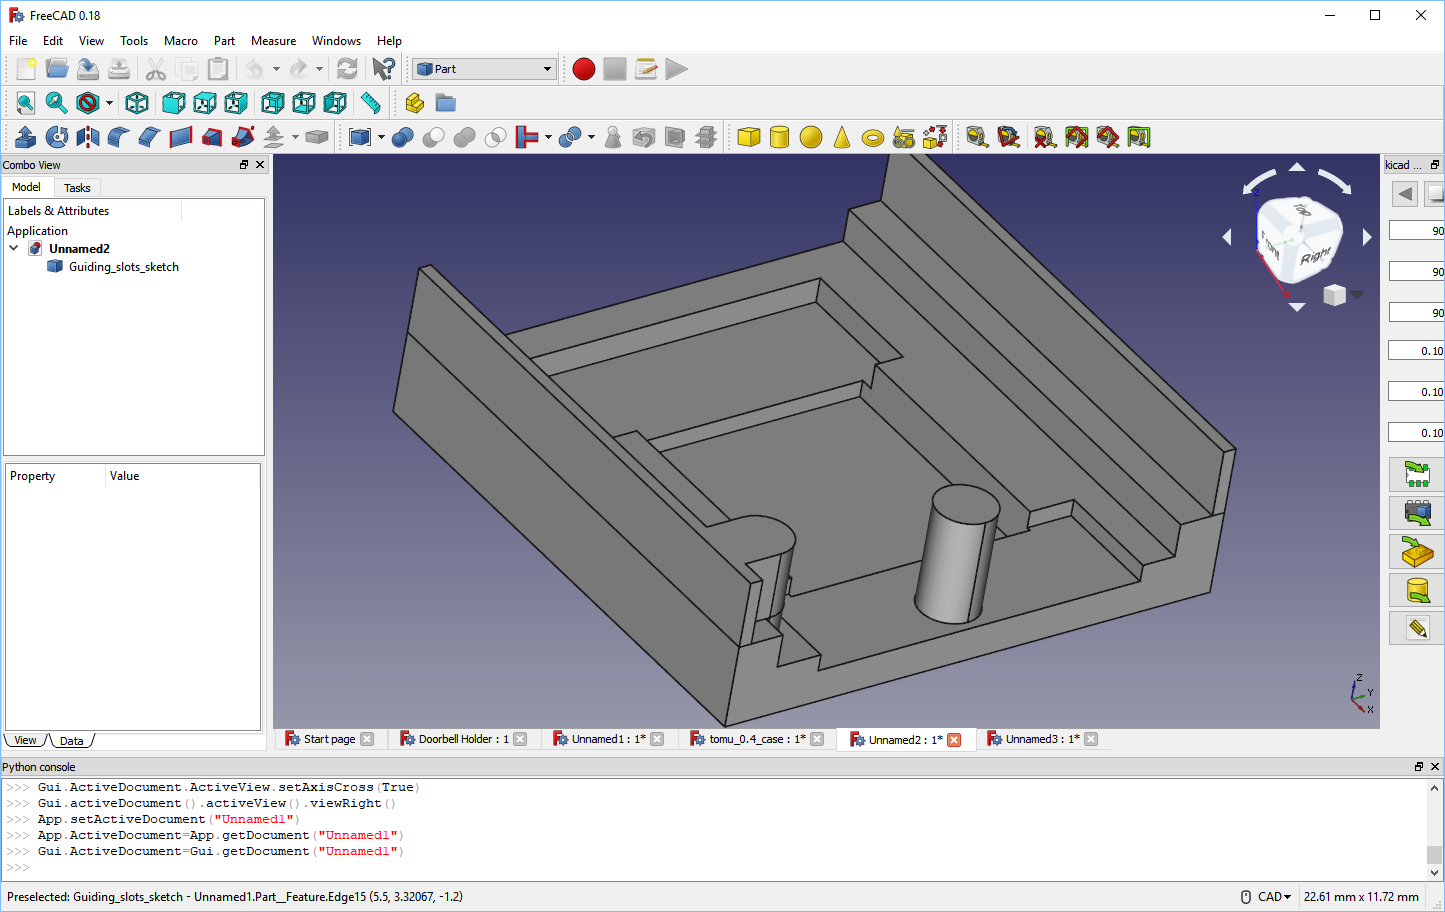The image size is (1445, 912).
Task: Select the Cylinder primitive tool
Action: (x=778, y=137)
